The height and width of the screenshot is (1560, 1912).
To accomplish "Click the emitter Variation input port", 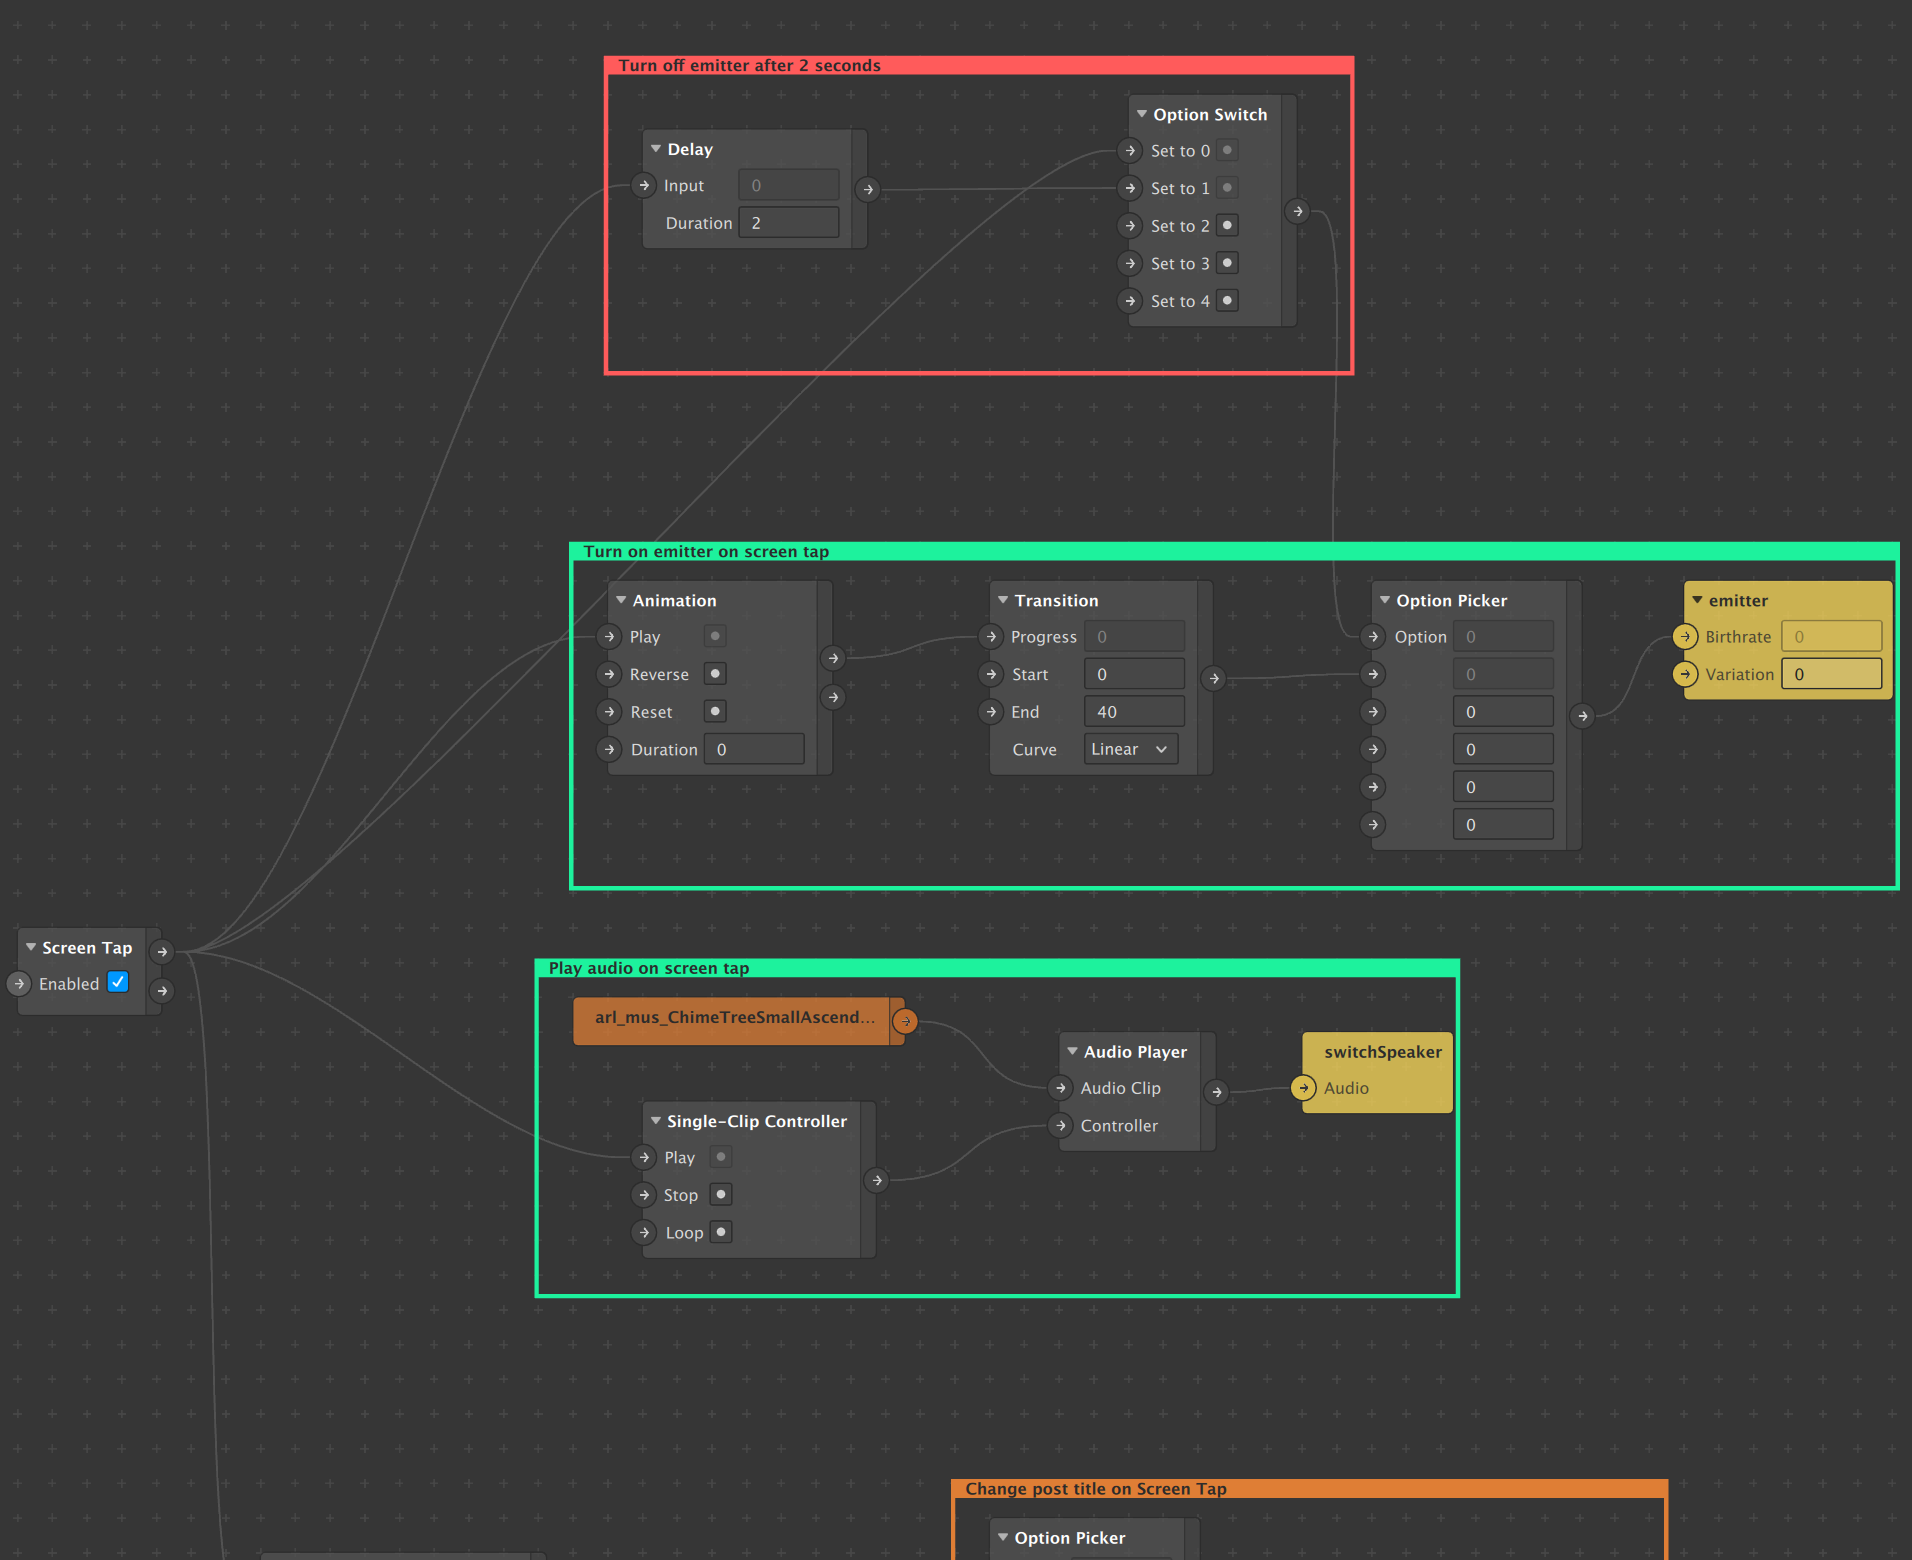I will (x=1685, y=675).
